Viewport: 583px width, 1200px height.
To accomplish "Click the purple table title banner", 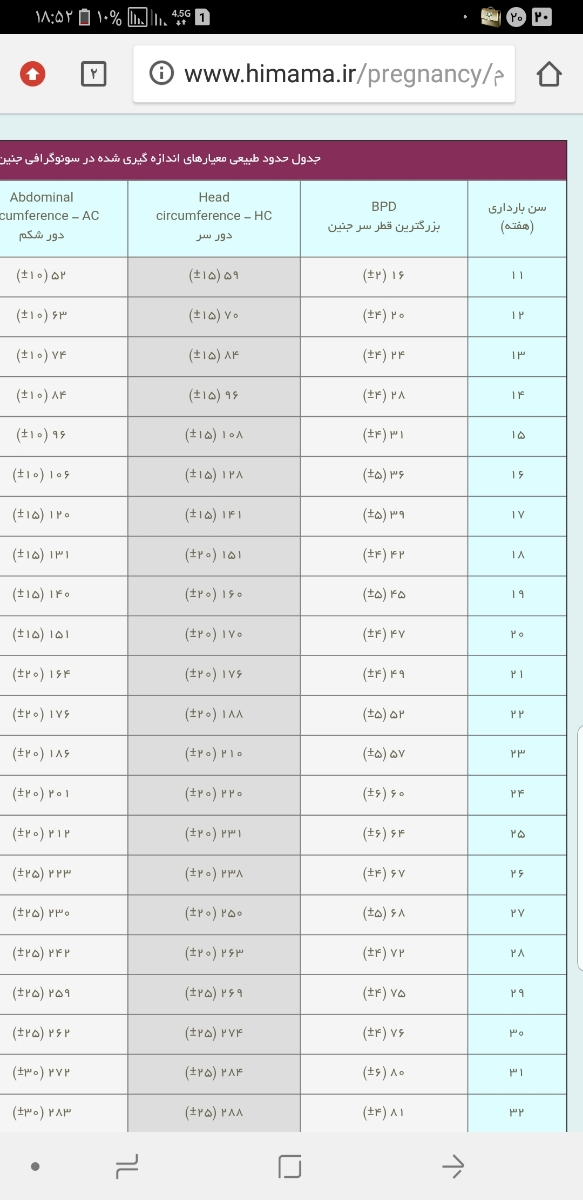I will point(283,160).
